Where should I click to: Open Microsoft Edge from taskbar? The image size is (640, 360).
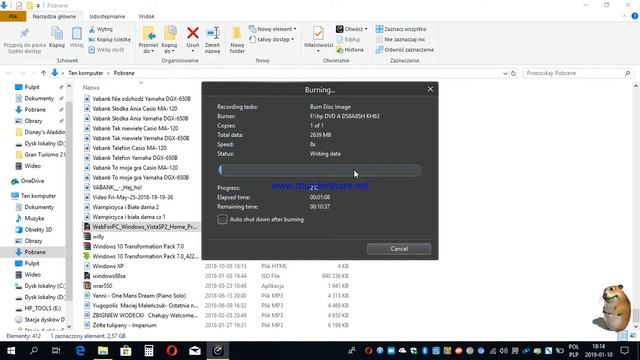tap(80, 351)
